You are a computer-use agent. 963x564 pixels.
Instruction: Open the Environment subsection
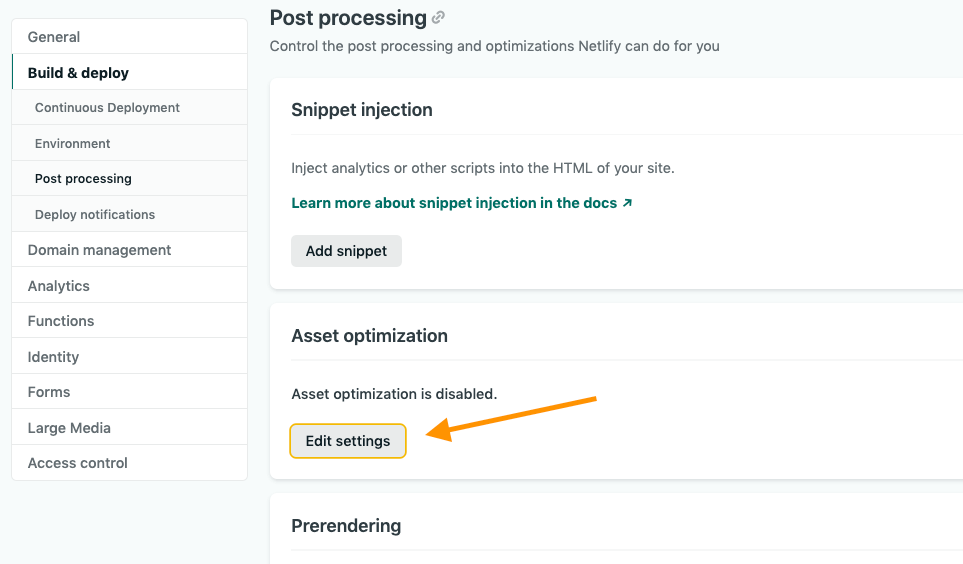(72, 144)
